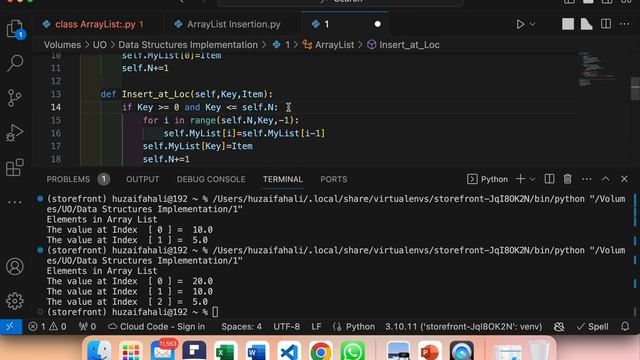Open the Search view in activity bar
The width and height of the screenshot is (640, 360).
click(15, 63)
